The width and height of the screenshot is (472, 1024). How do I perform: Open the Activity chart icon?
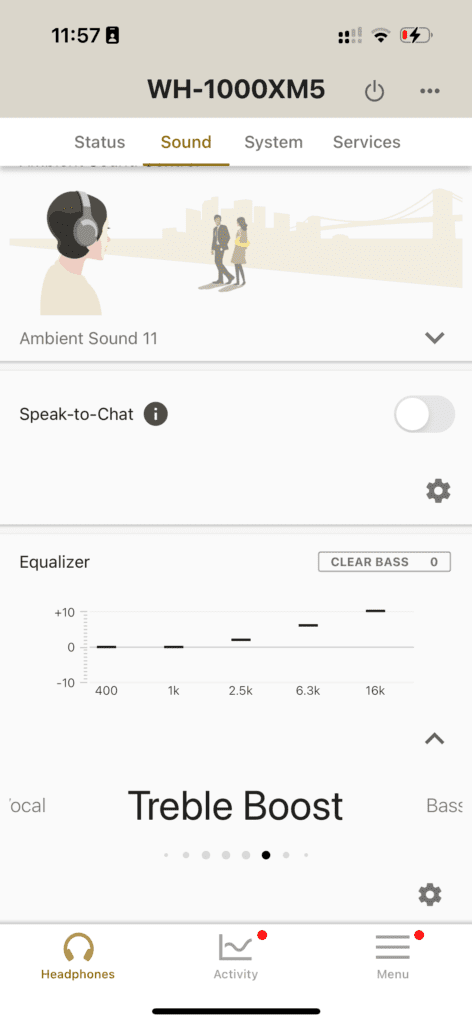[x=235, y=947]
